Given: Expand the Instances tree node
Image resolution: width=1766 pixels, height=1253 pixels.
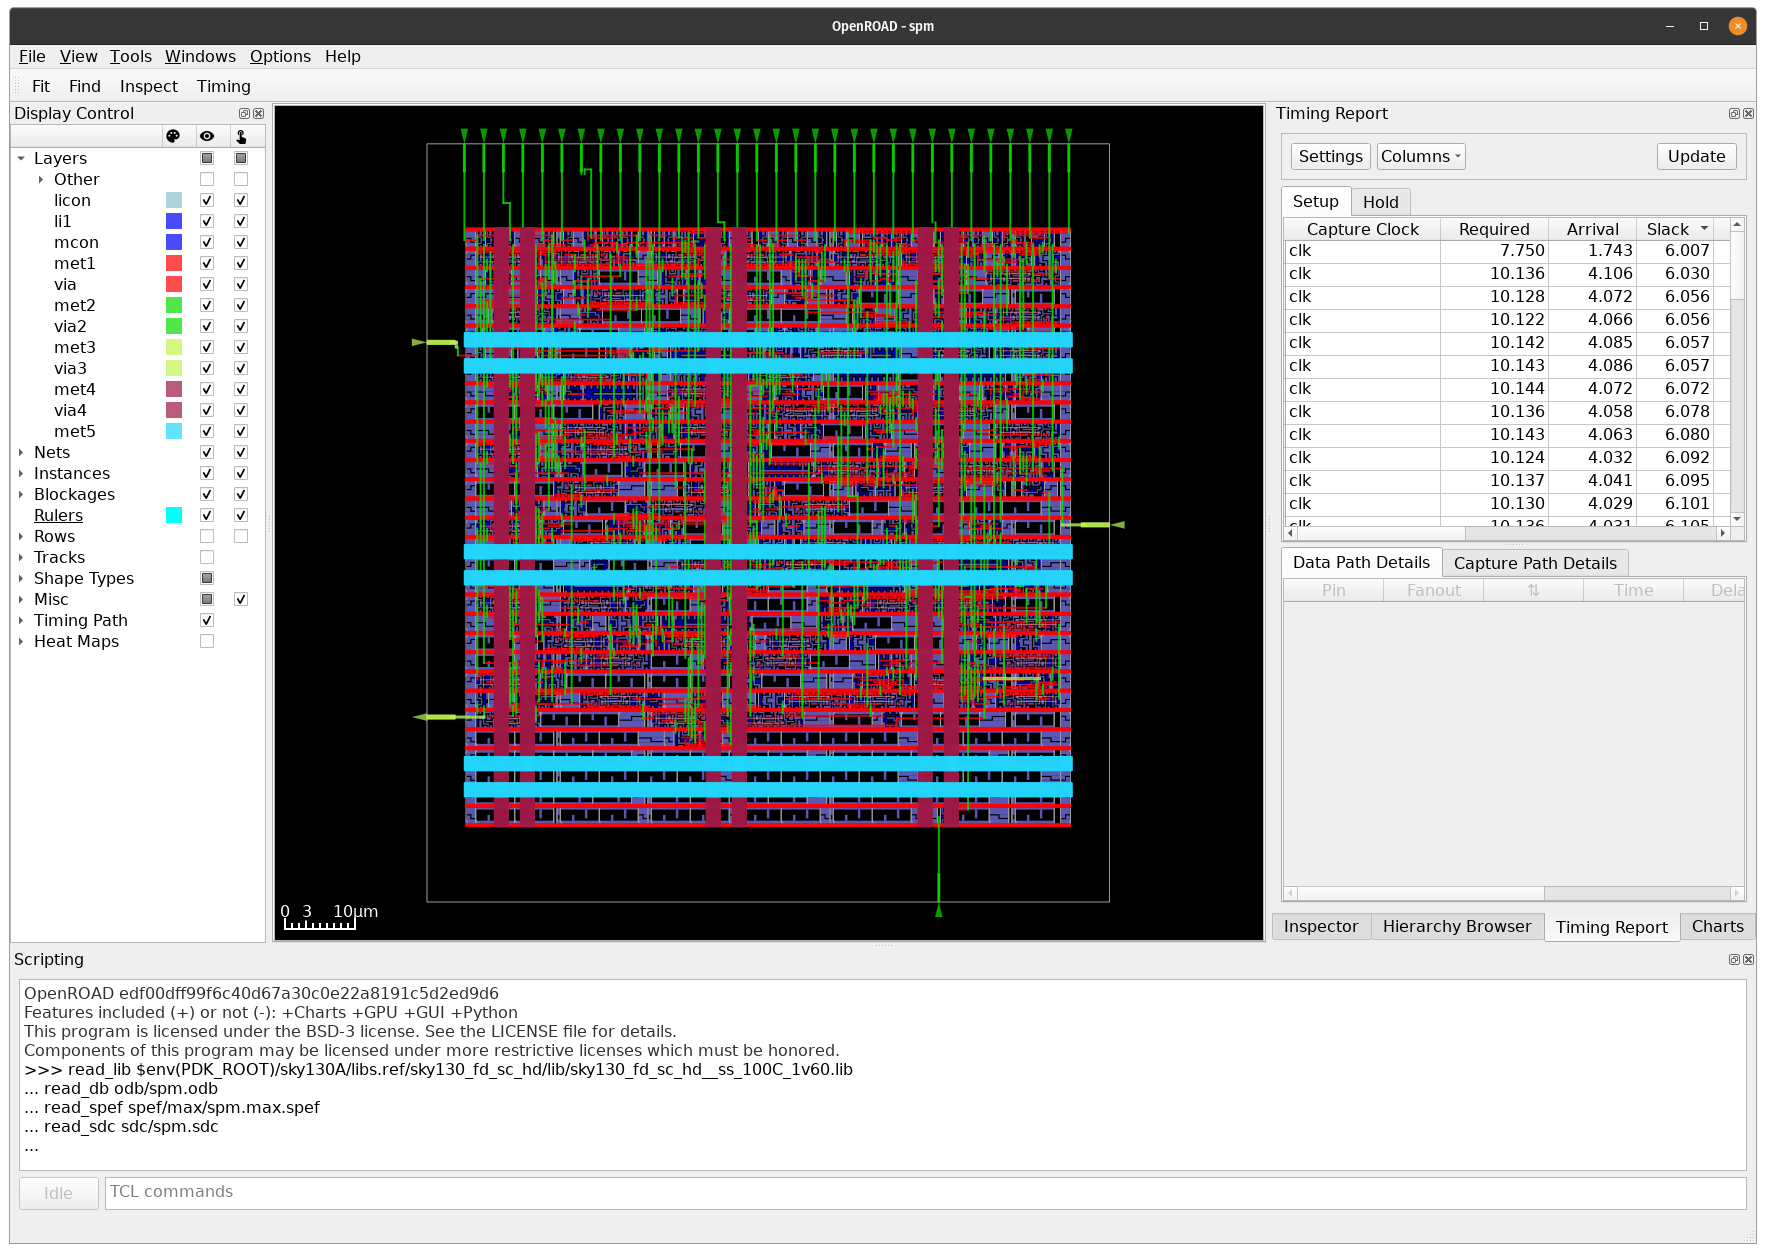Looking at the screenshot, I should [x=21, y=473].
